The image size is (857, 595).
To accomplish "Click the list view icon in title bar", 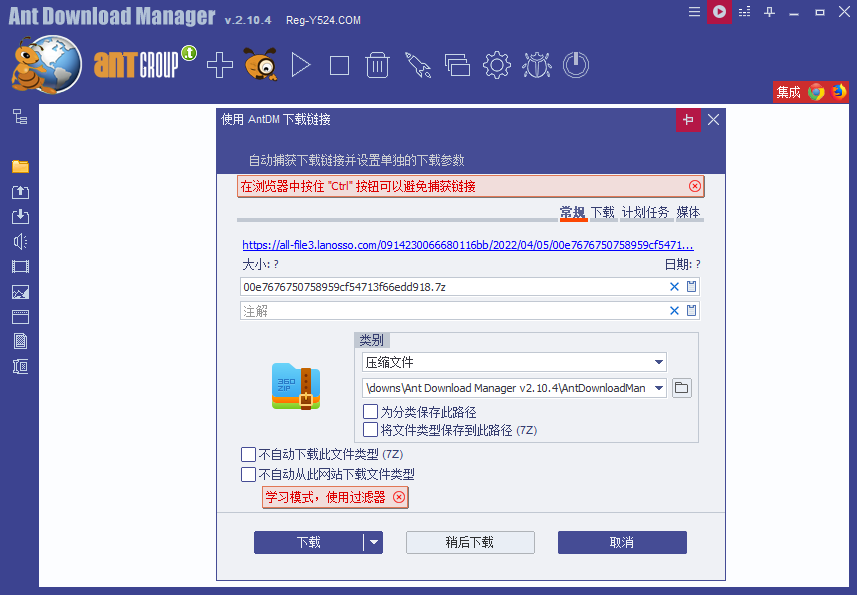I will click(744, 11).
